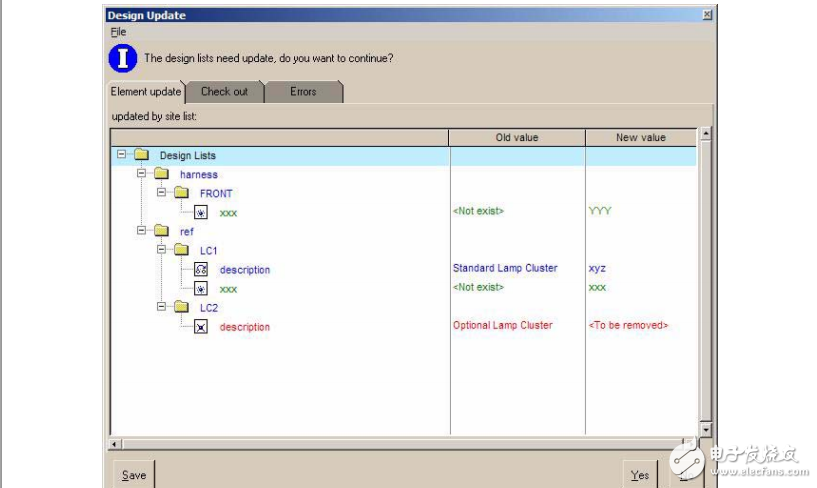817x488 pixels.
Task: Collapse the ref tree node
Action: (141, 231)
